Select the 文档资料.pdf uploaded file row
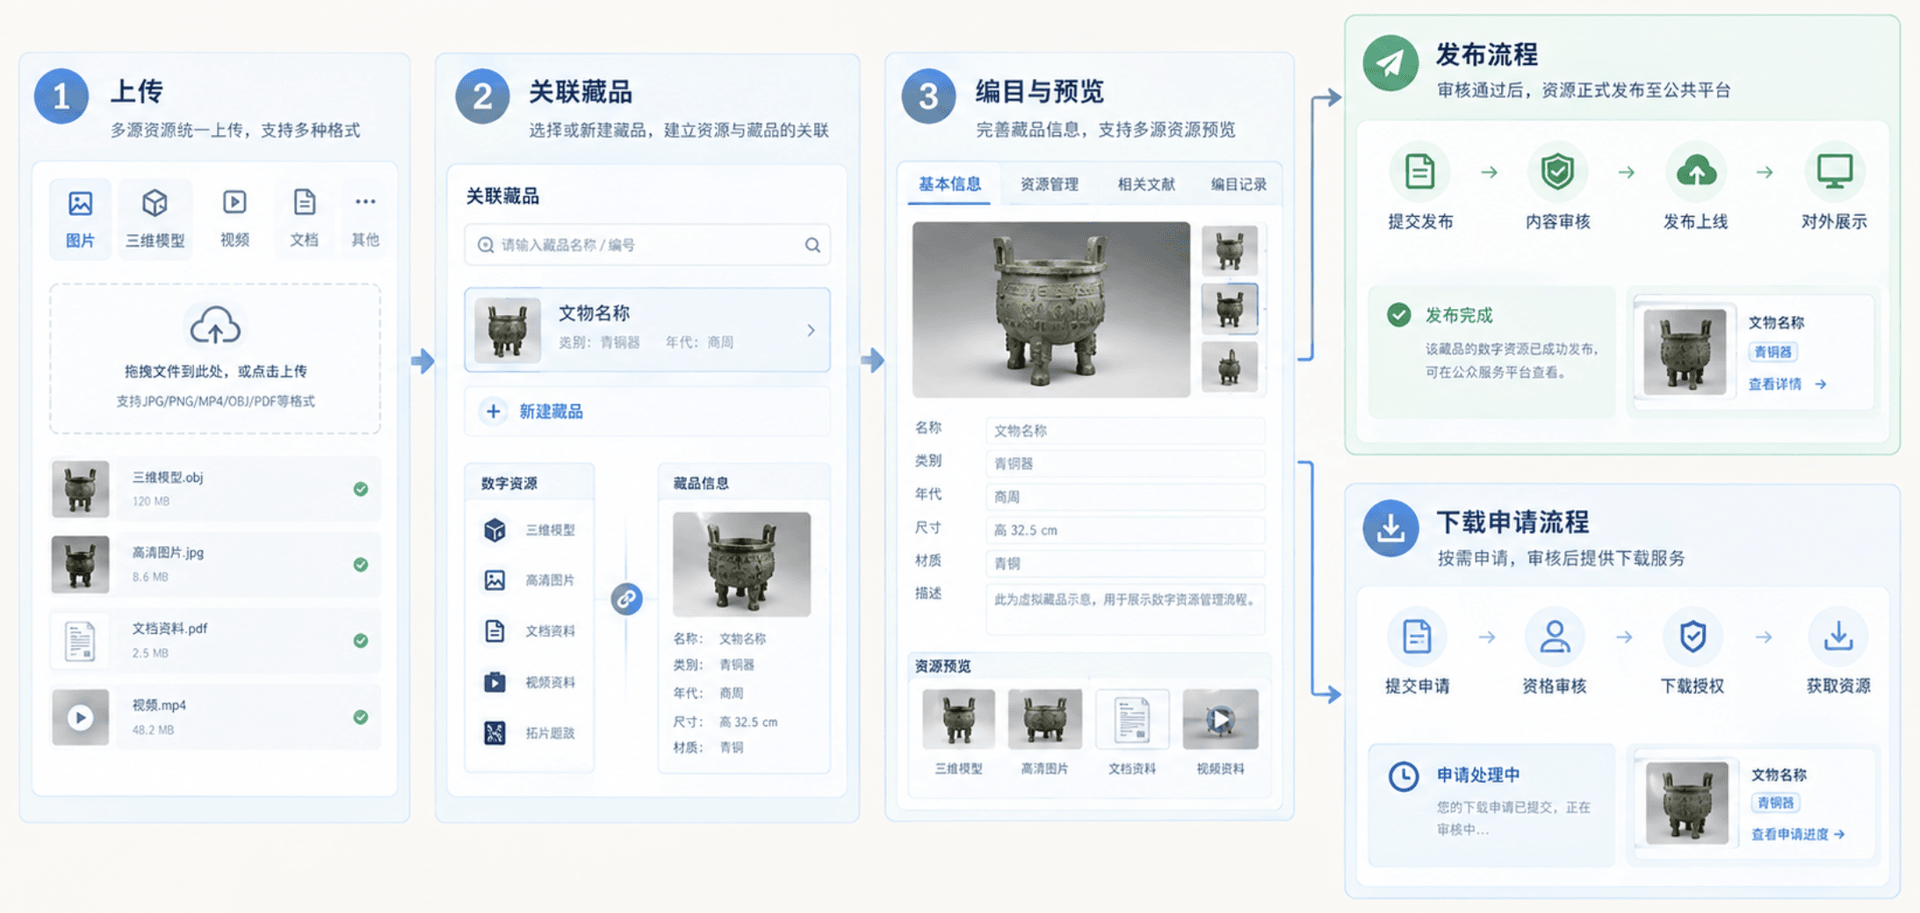The image size is (1920, 913). (x=215, y=640)
